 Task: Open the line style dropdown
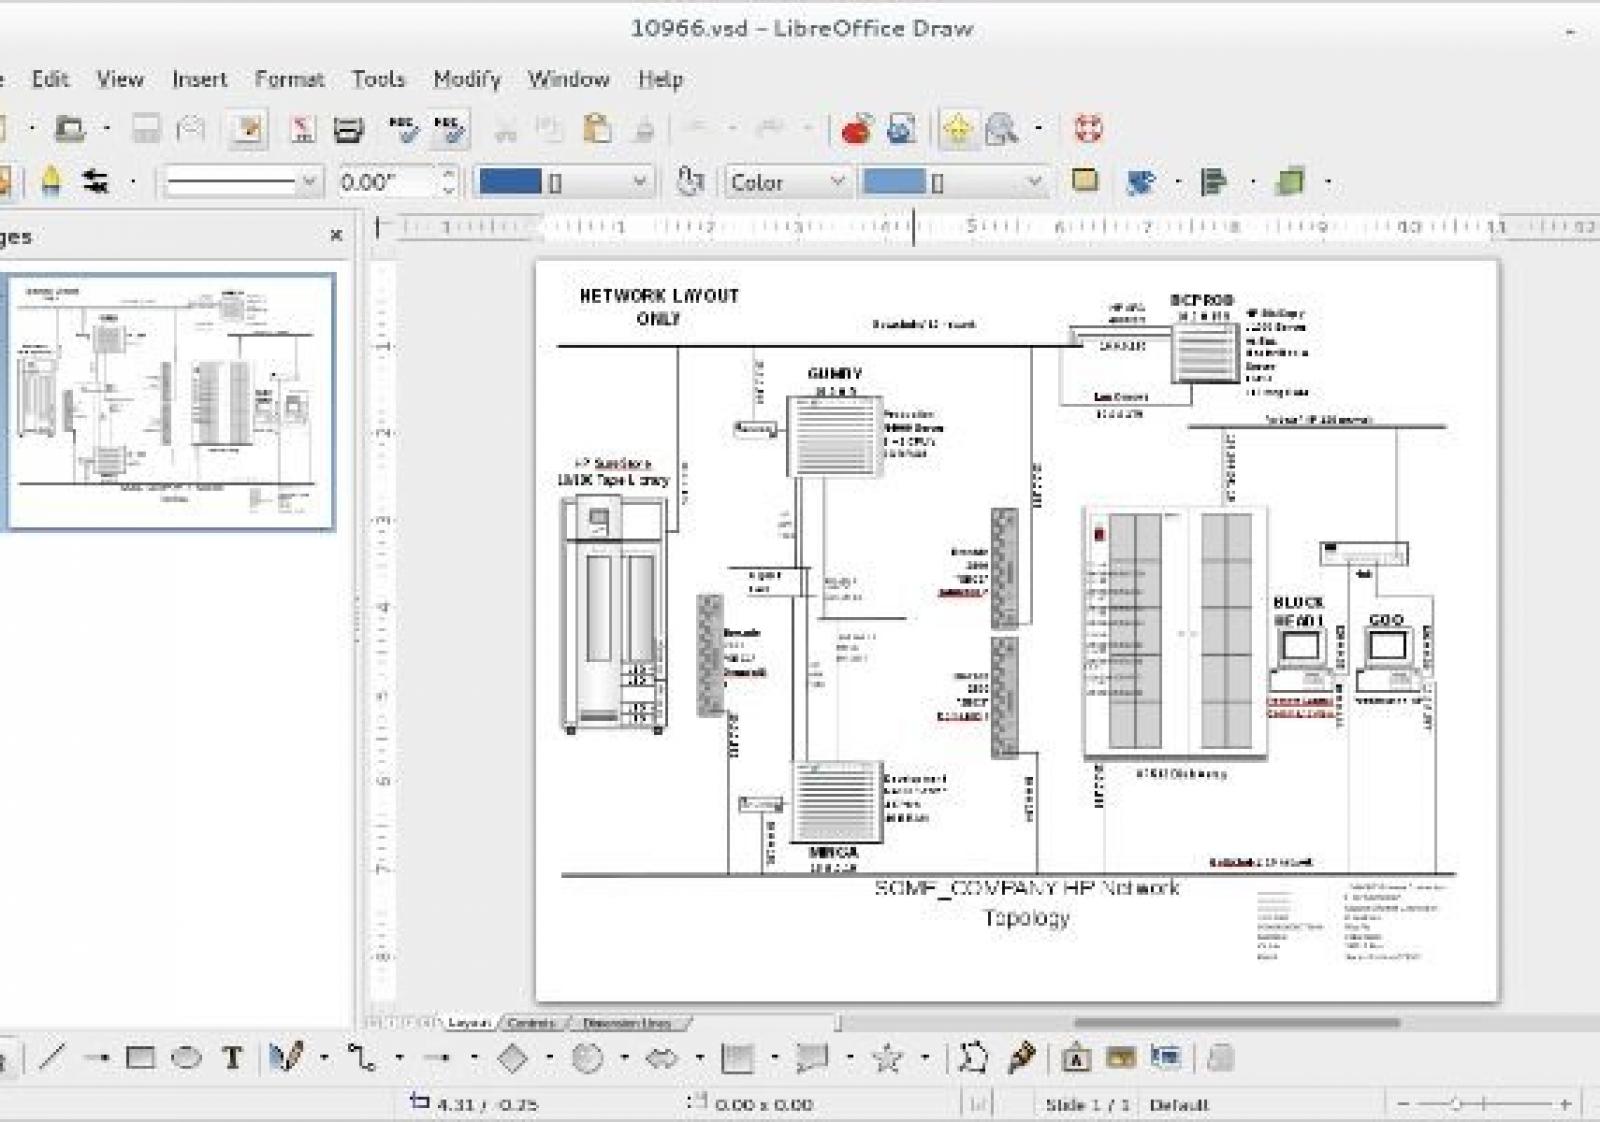(309, 182)
